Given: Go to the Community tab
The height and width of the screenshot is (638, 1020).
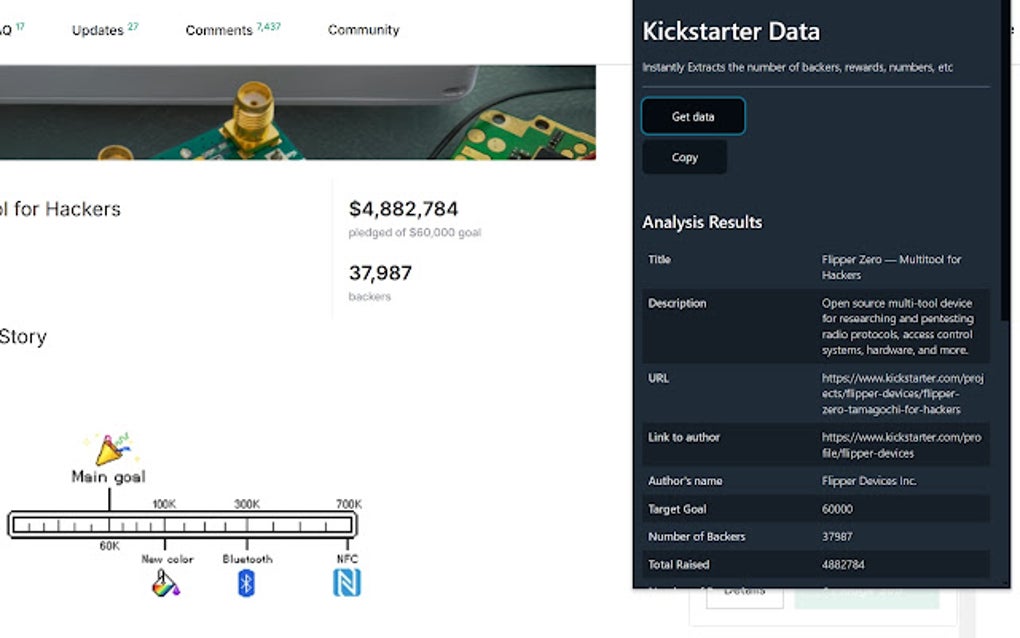Looking at the screenshot, I should click(363, 30).
